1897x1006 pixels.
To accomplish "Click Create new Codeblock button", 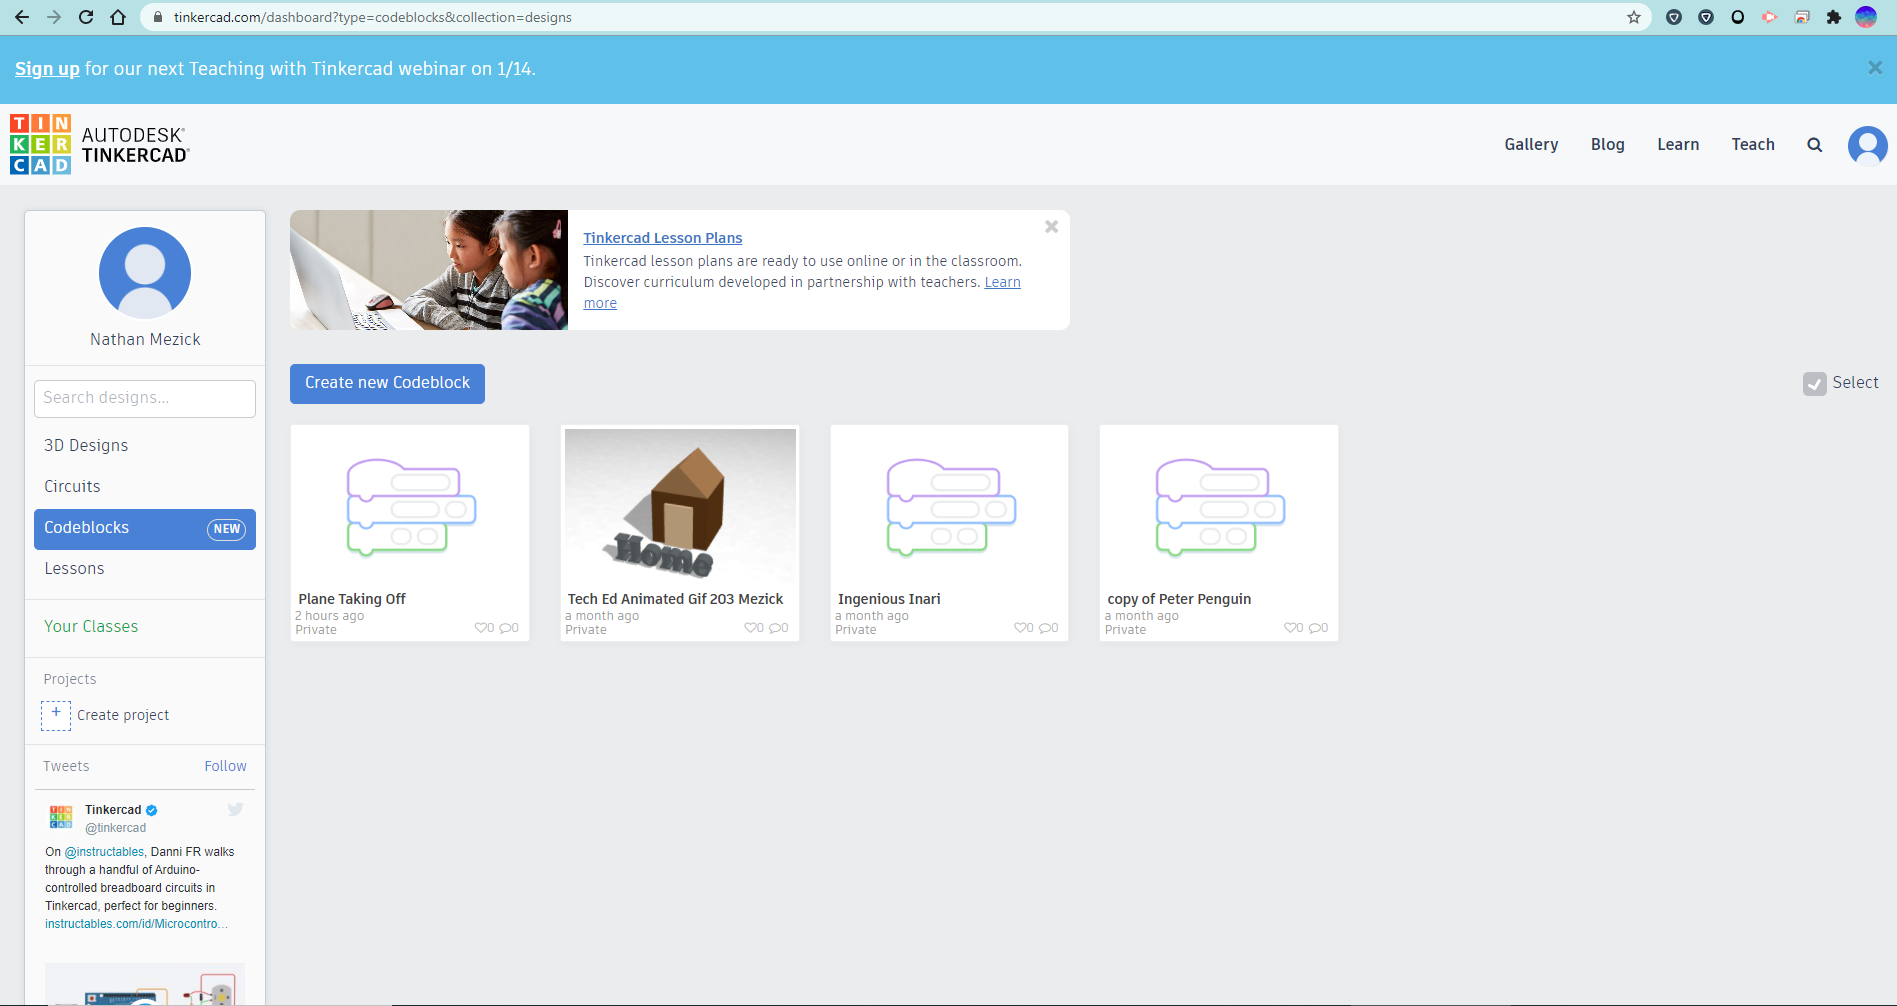I will tap(387, 384).
